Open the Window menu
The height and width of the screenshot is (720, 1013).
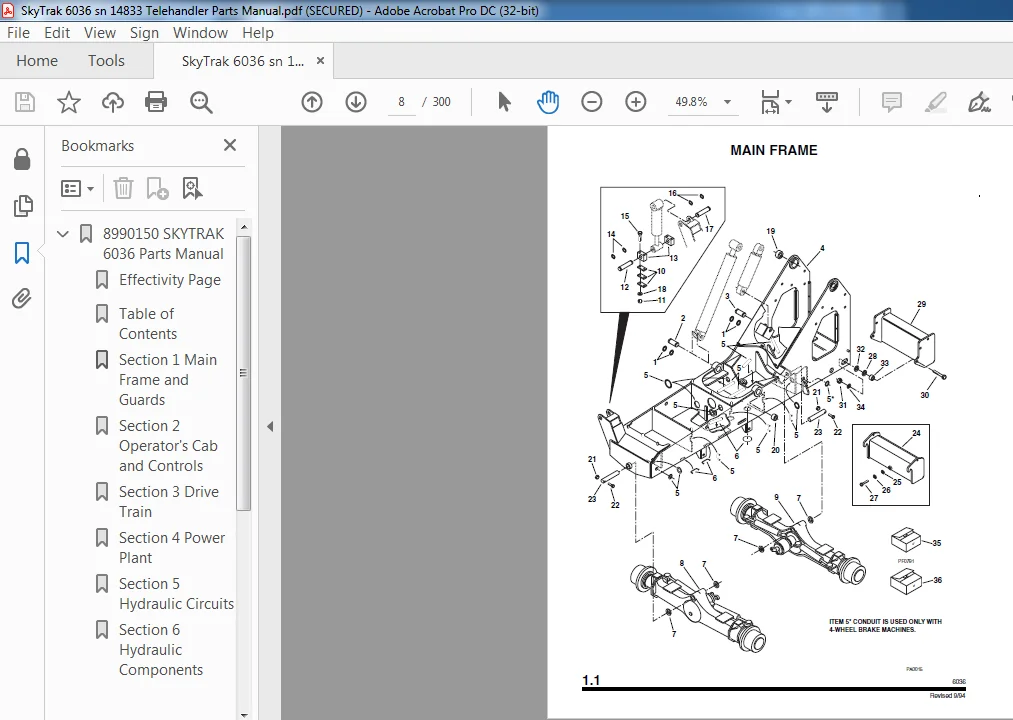[x=200, y=33]
